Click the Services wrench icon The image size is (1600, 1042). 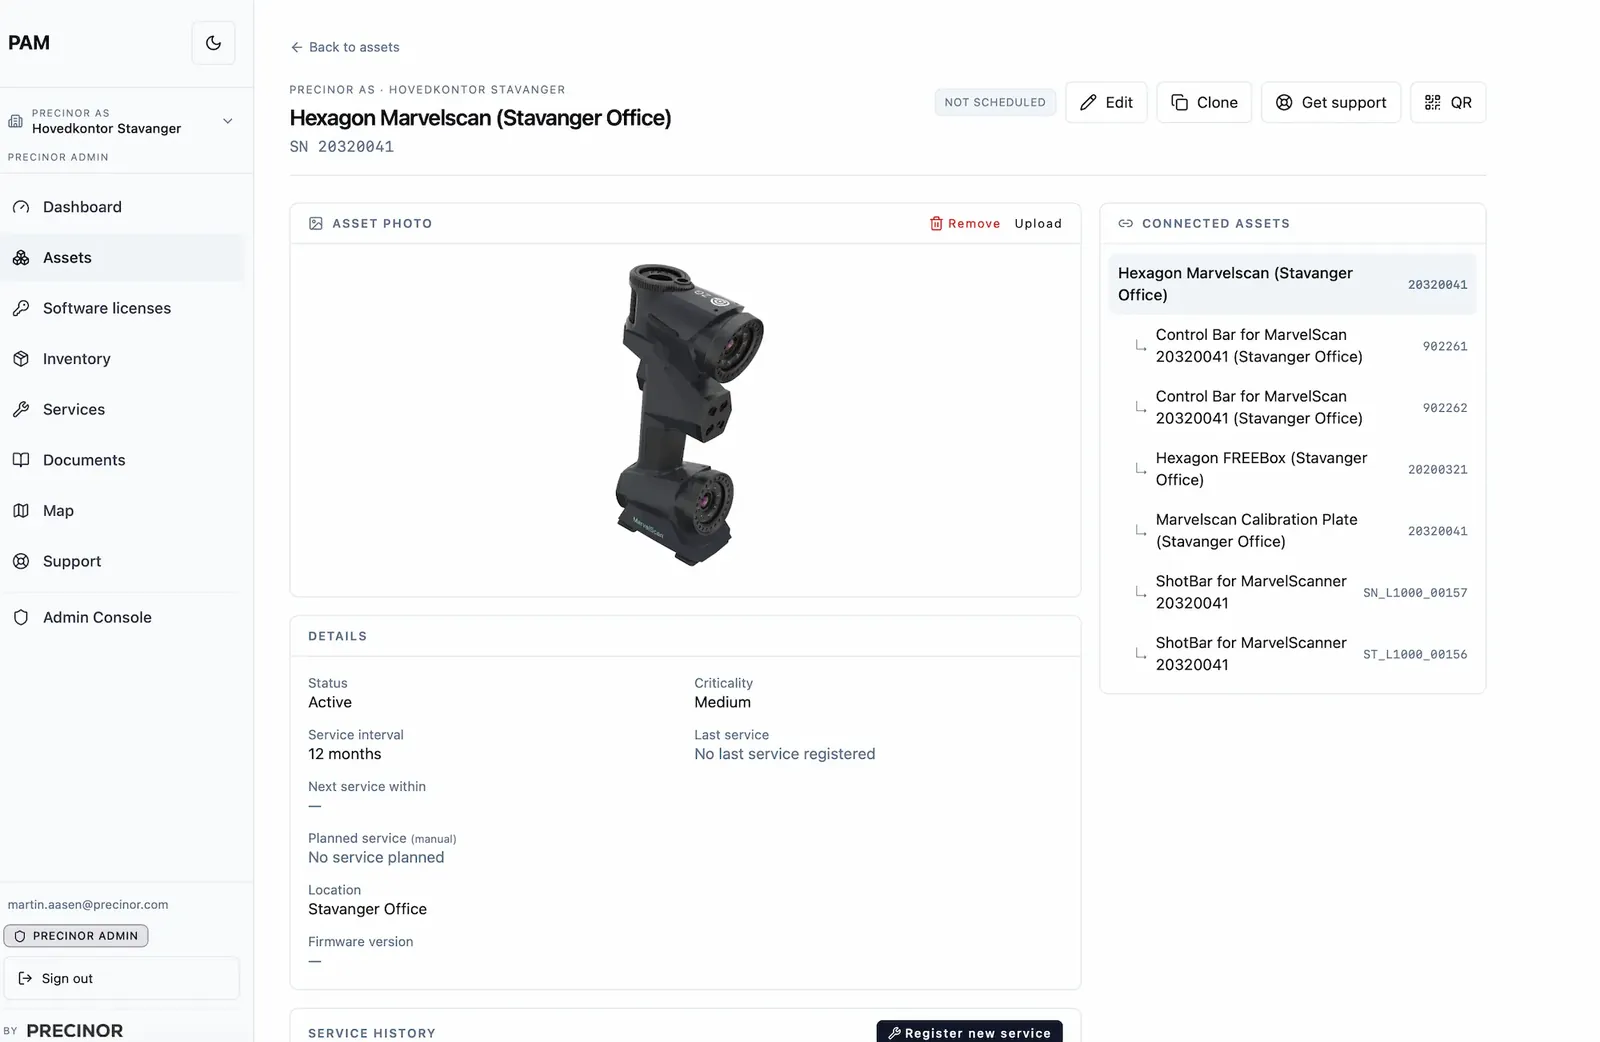[x=21, y=410]
